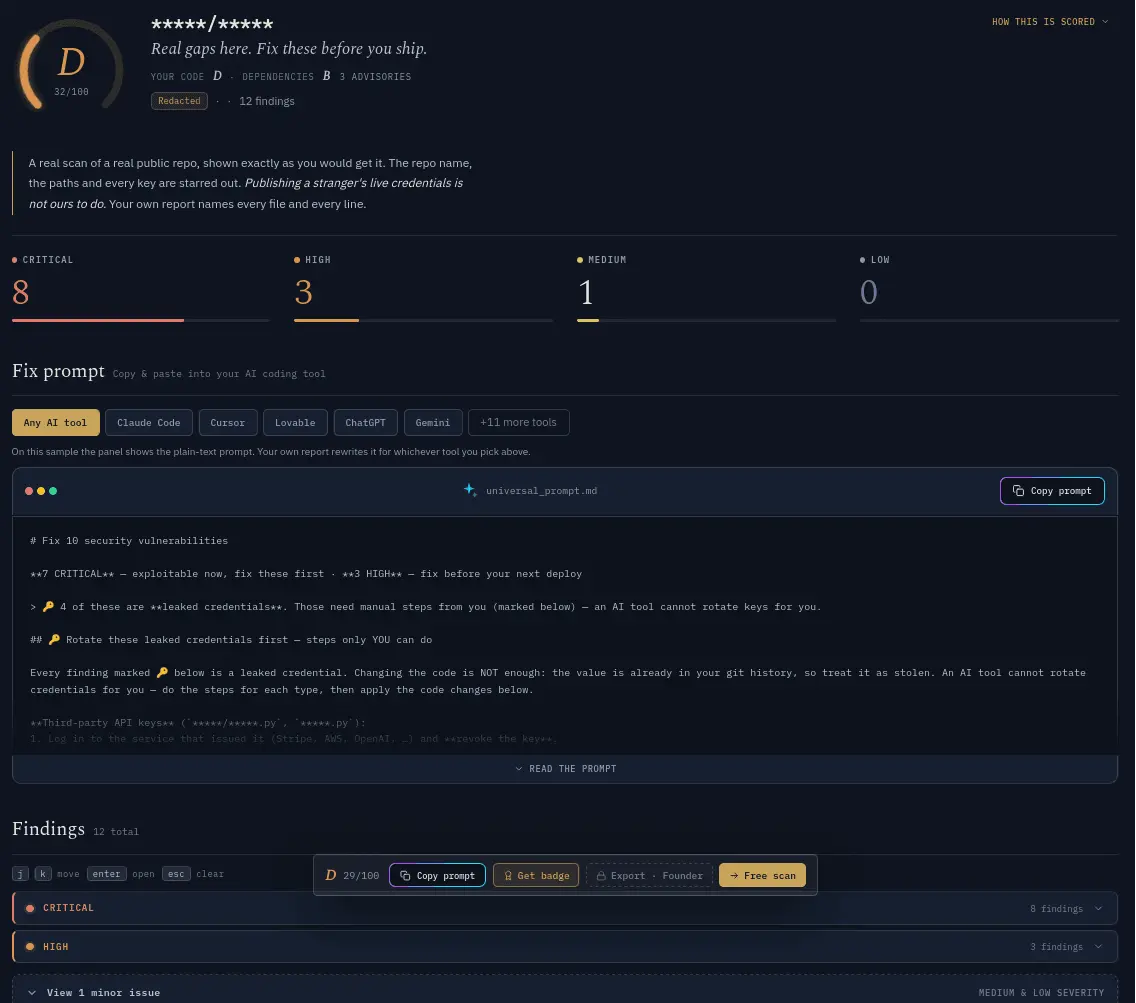Click the orange dot beside CRITICAL row
Screen dimensions: 1136x1003
point(30,908)
